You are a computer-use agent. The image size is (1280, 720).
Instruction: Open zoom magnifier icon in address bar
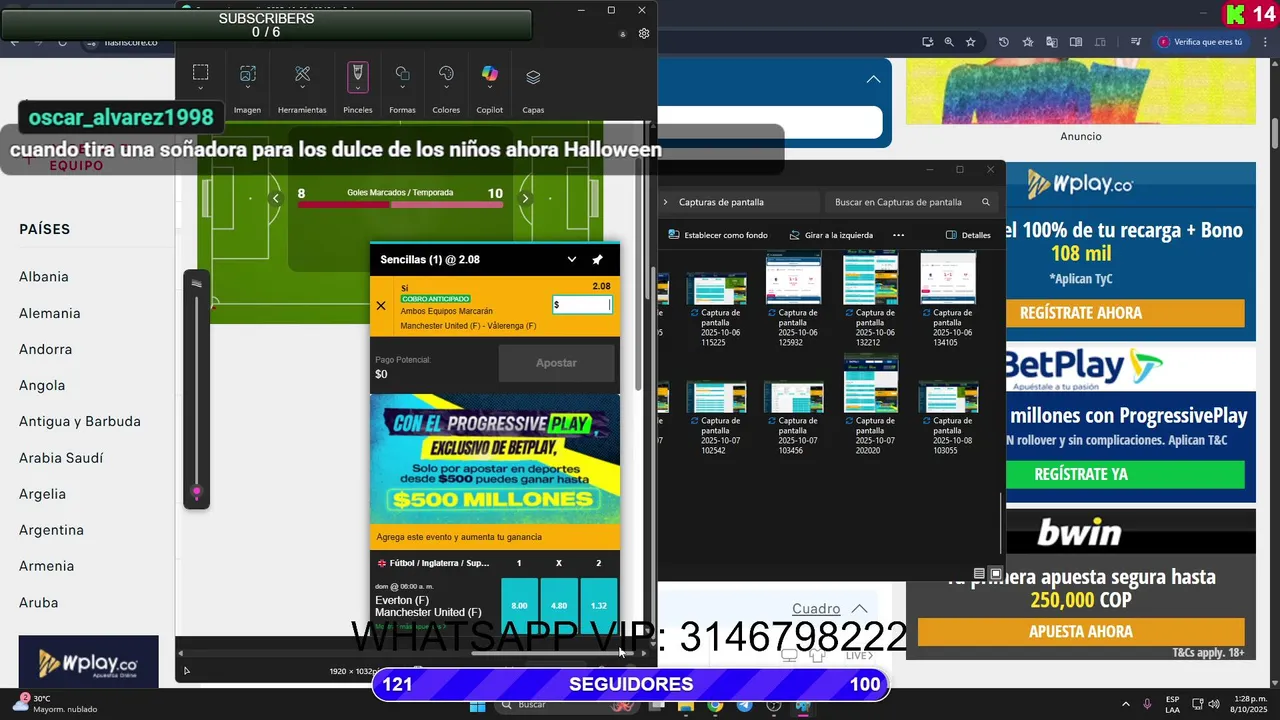click(x=949, y=42)
